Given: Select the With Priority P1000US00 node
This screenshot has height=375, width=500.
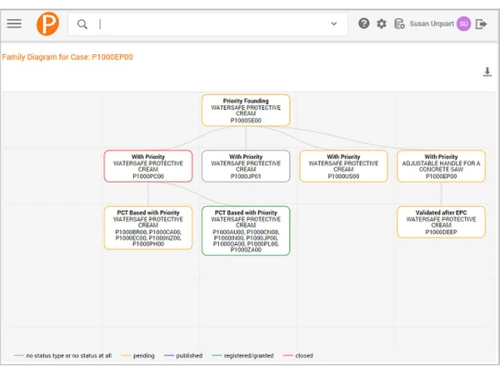Looking at the screenshot, I should click(343, 166).
